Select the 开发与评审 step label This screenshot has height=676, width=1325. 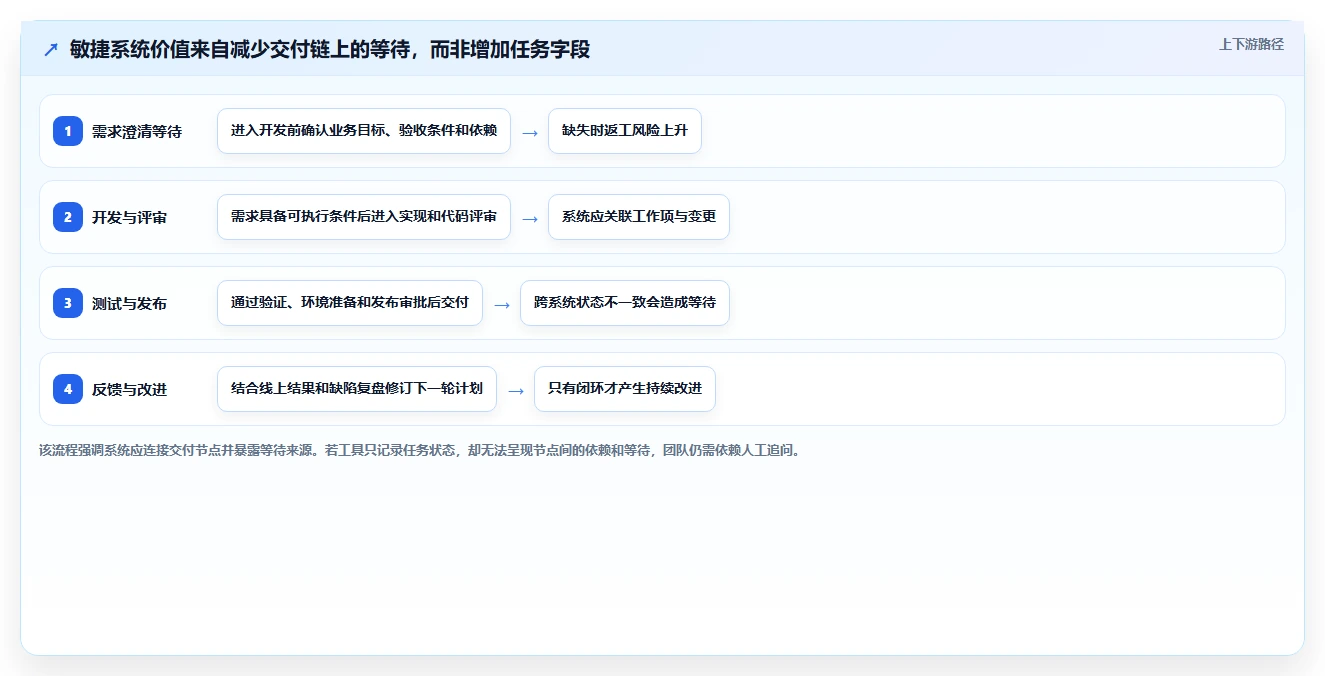coord(129,217)
